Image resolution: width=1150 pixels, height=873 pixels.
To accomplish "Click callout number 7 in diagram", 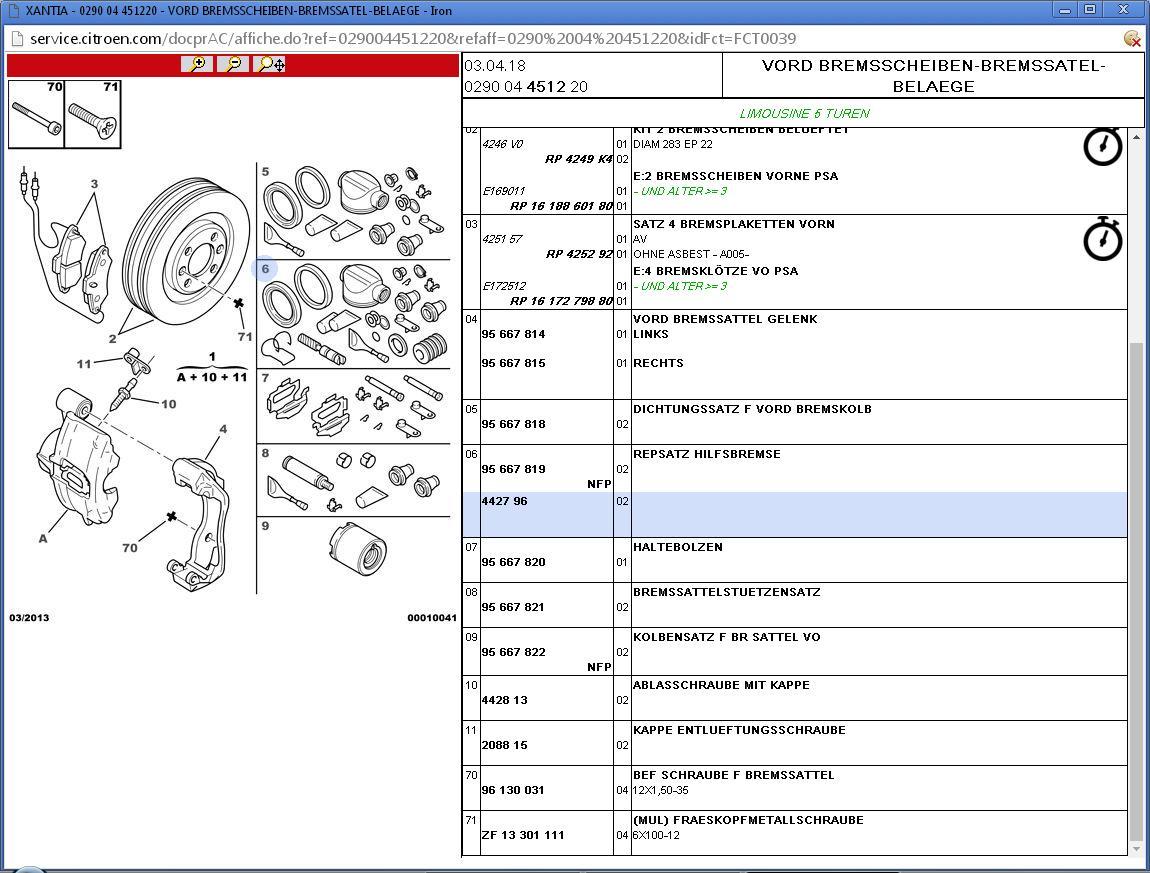I will coord(265,378).
